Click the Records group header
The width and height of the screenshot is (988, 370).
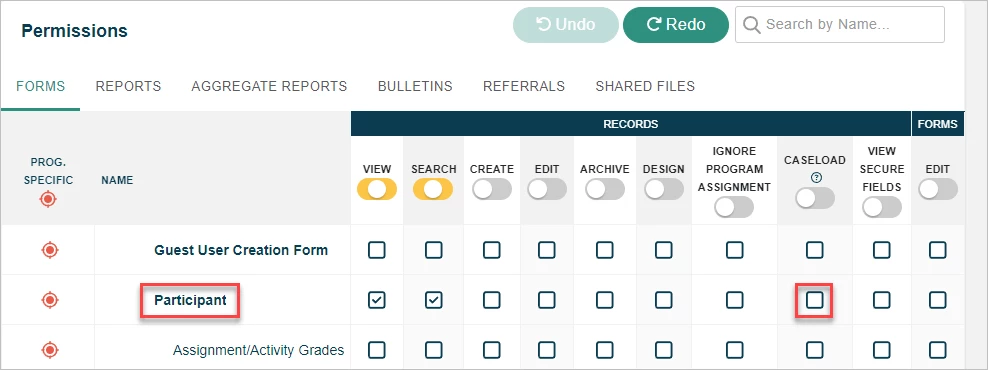point(631,124)
